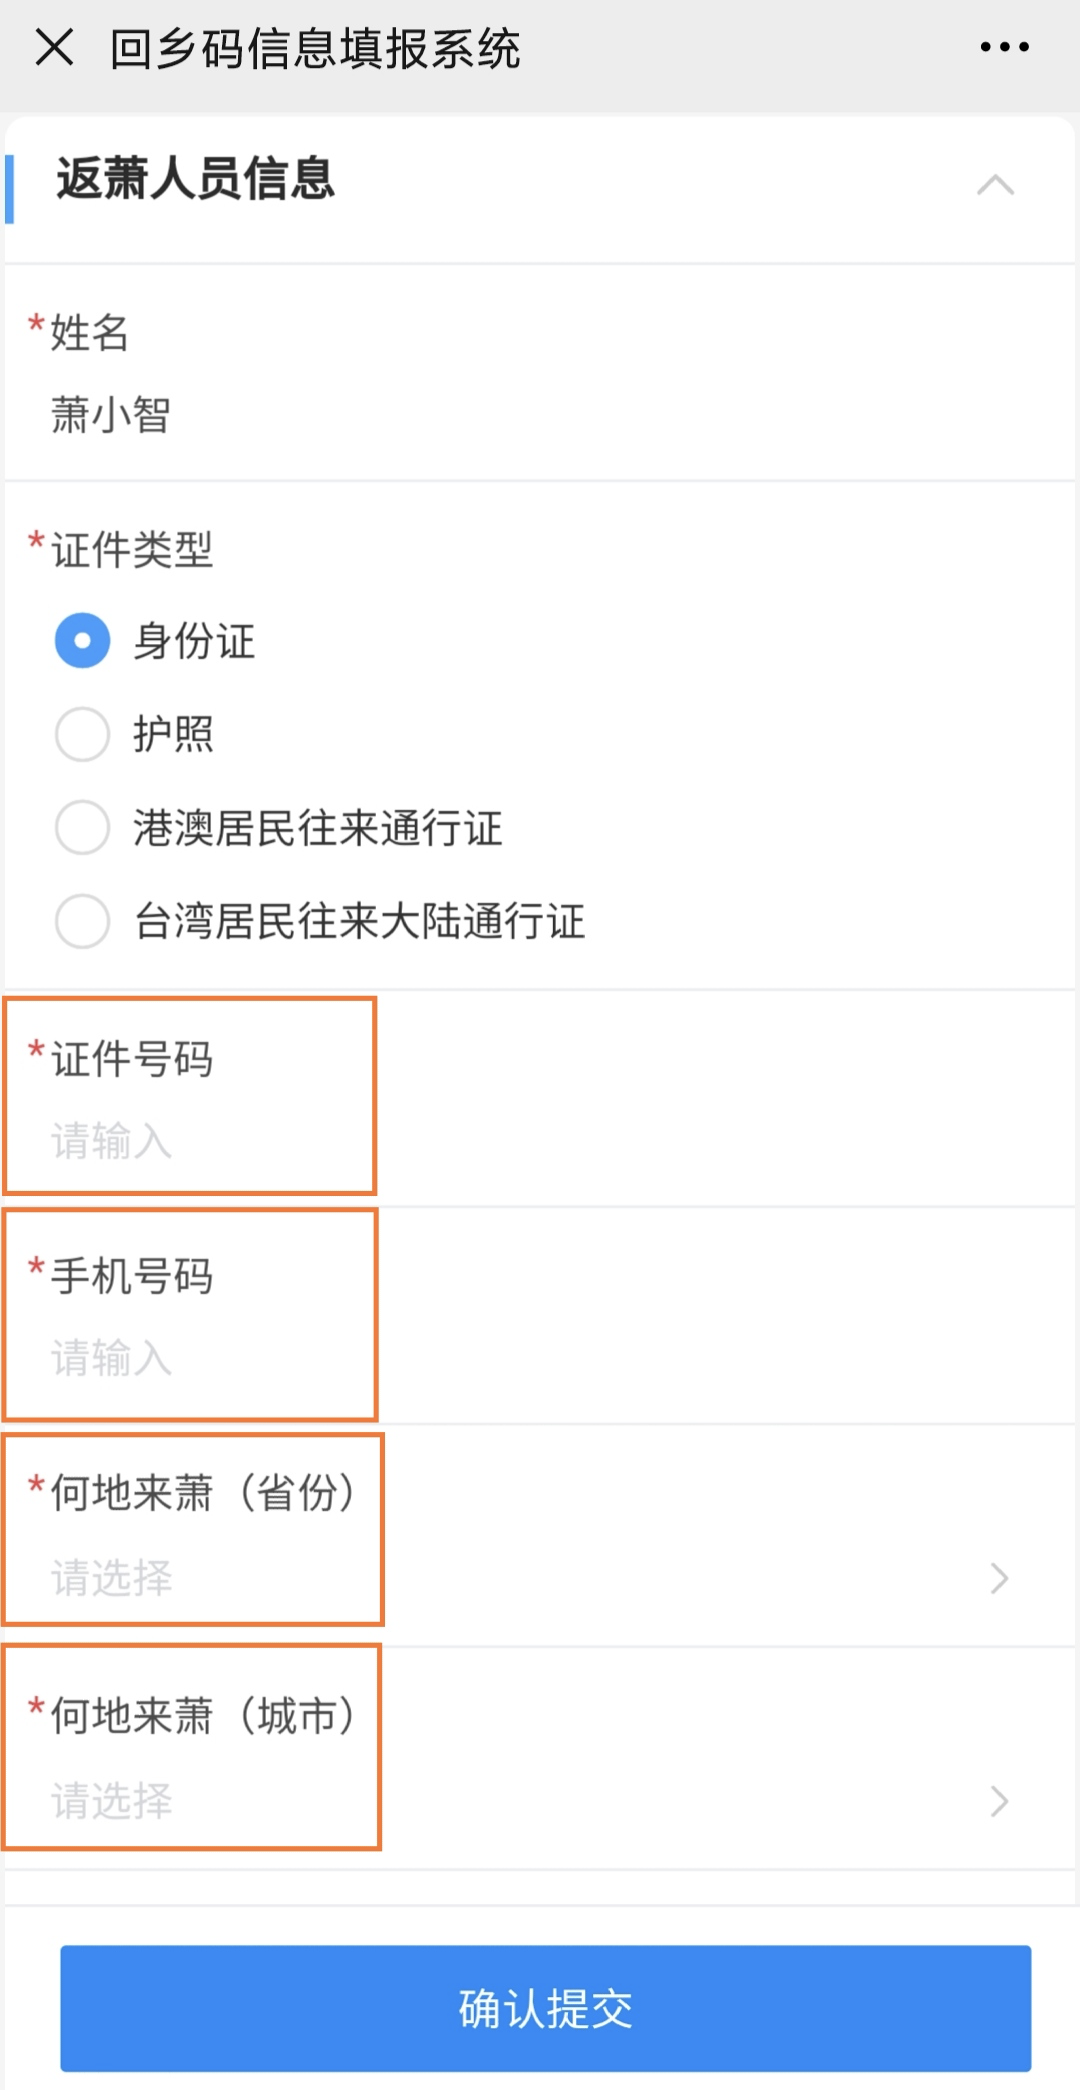Viewport: 1080px width, 2090px height.
Task: Click the page title 回乡码信息填报系统
Action: [315, 48]
